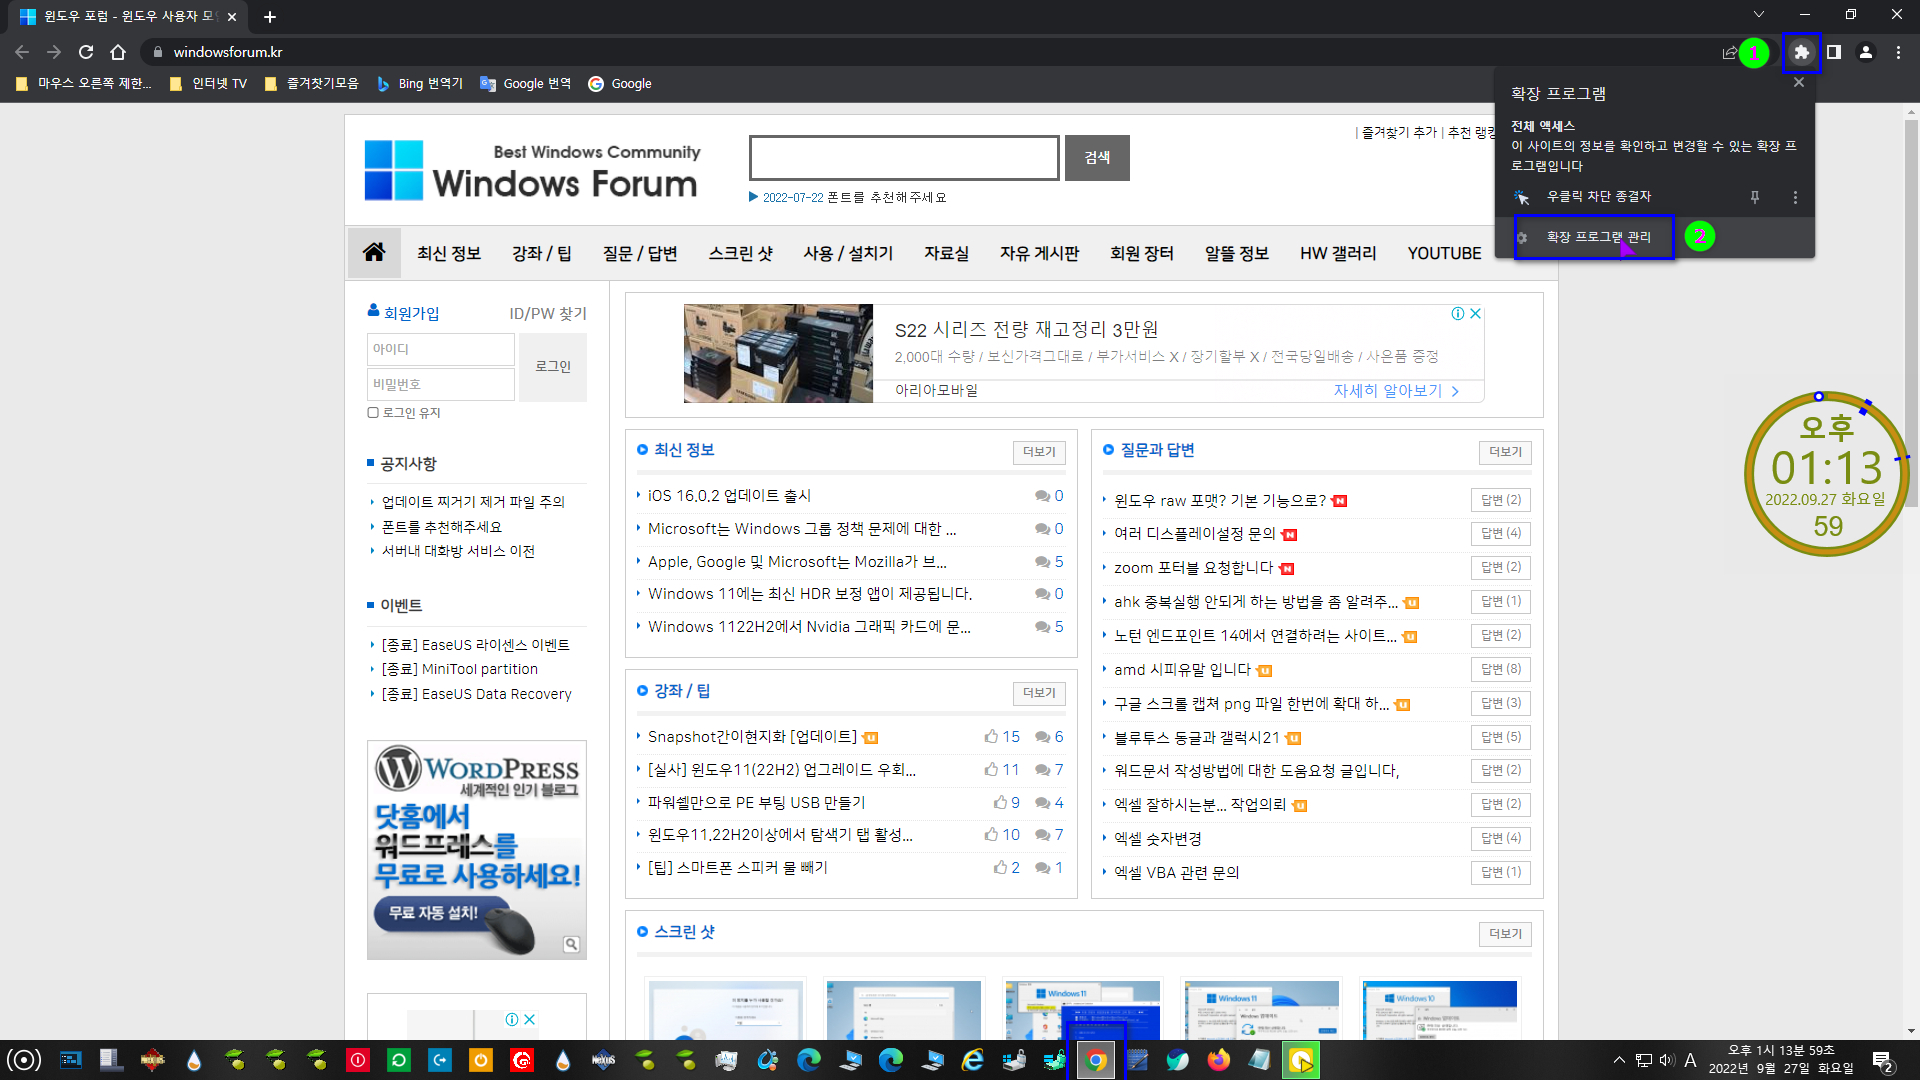Open the 자유 게시판 menu tab
This screenshot has width=1920, height=1080.
1040,253
